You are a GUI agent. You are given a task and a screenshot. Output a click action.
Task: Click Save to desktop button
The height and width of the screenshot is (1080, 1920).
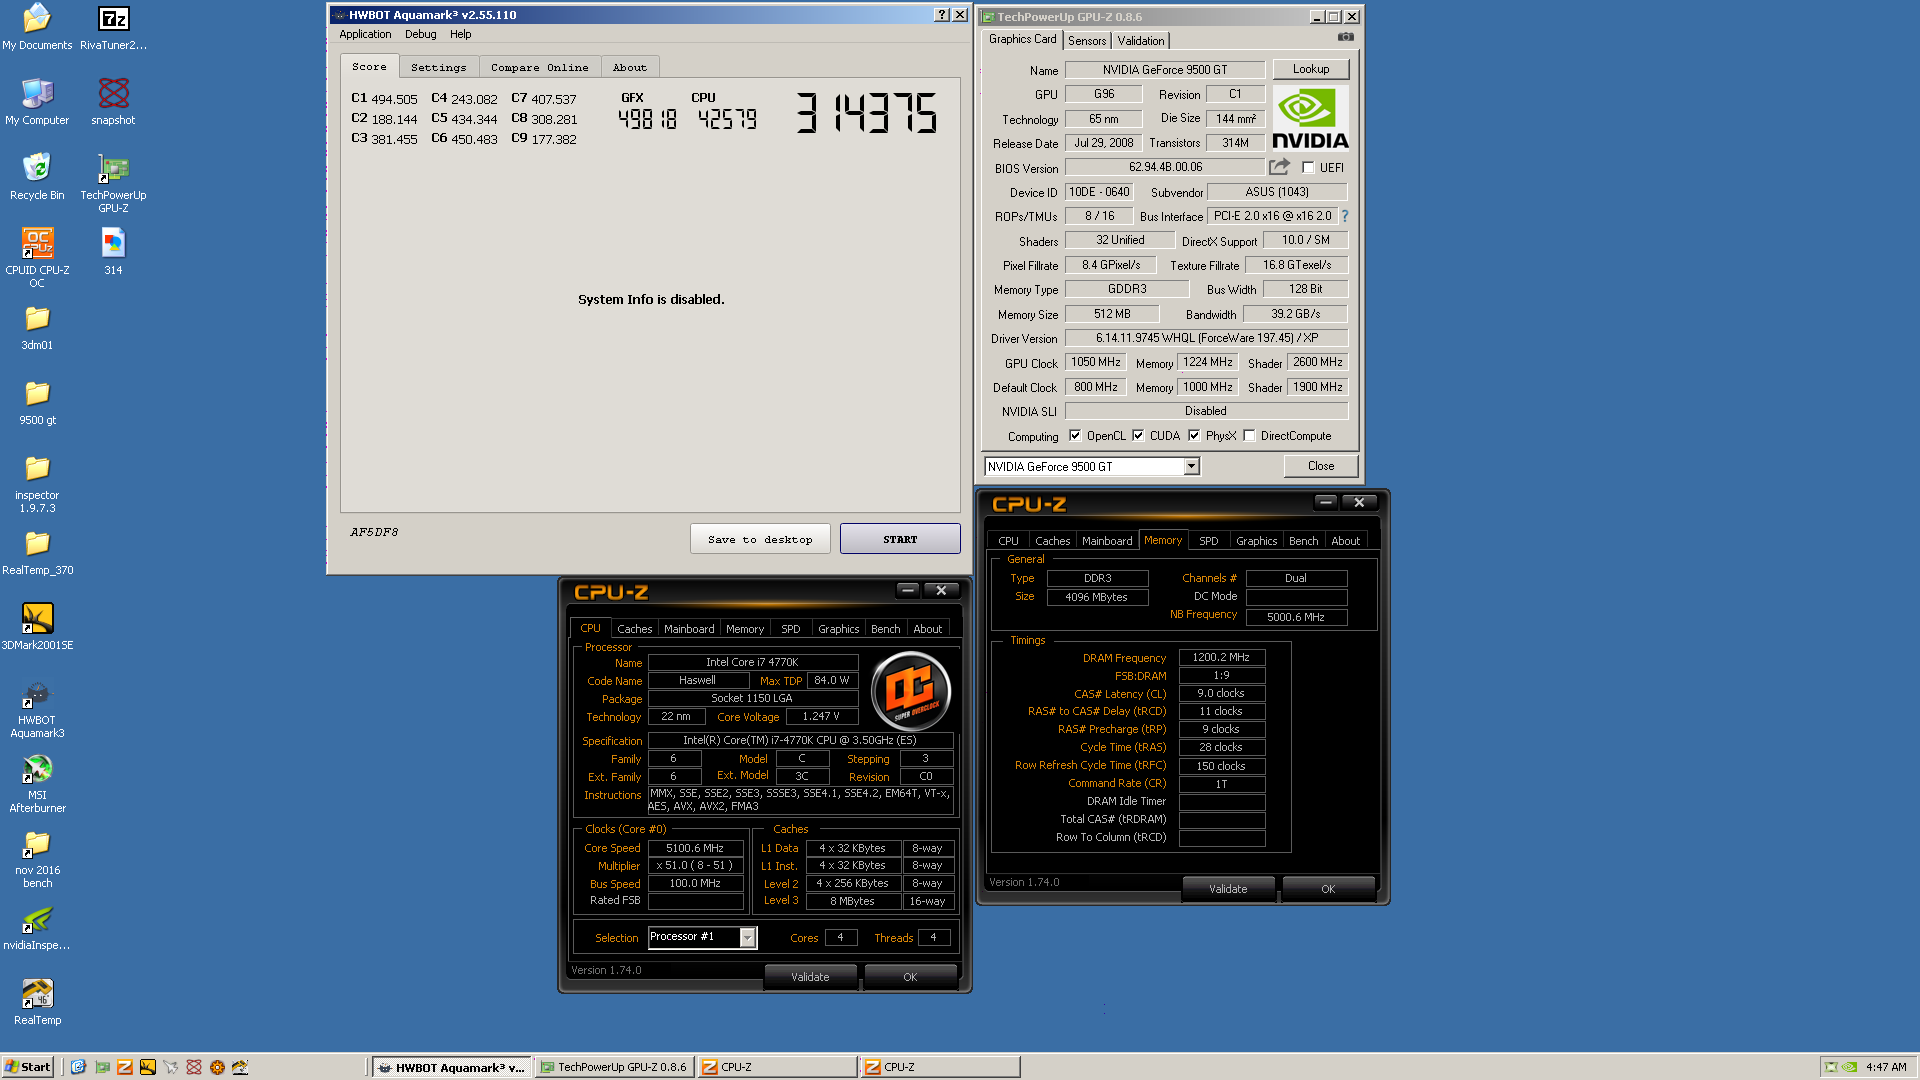pos(760,539)
